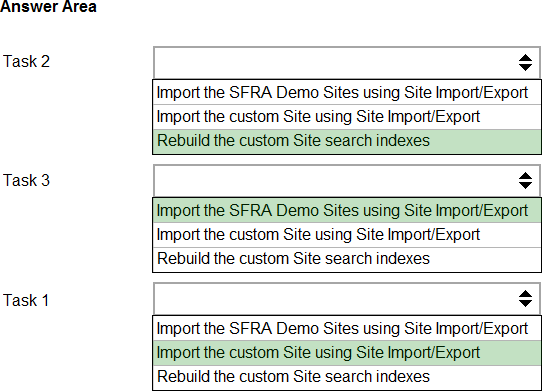Click the empty Task 3 combo box field
This screenshot has height=391, width=542.
[x=346, y=181]
